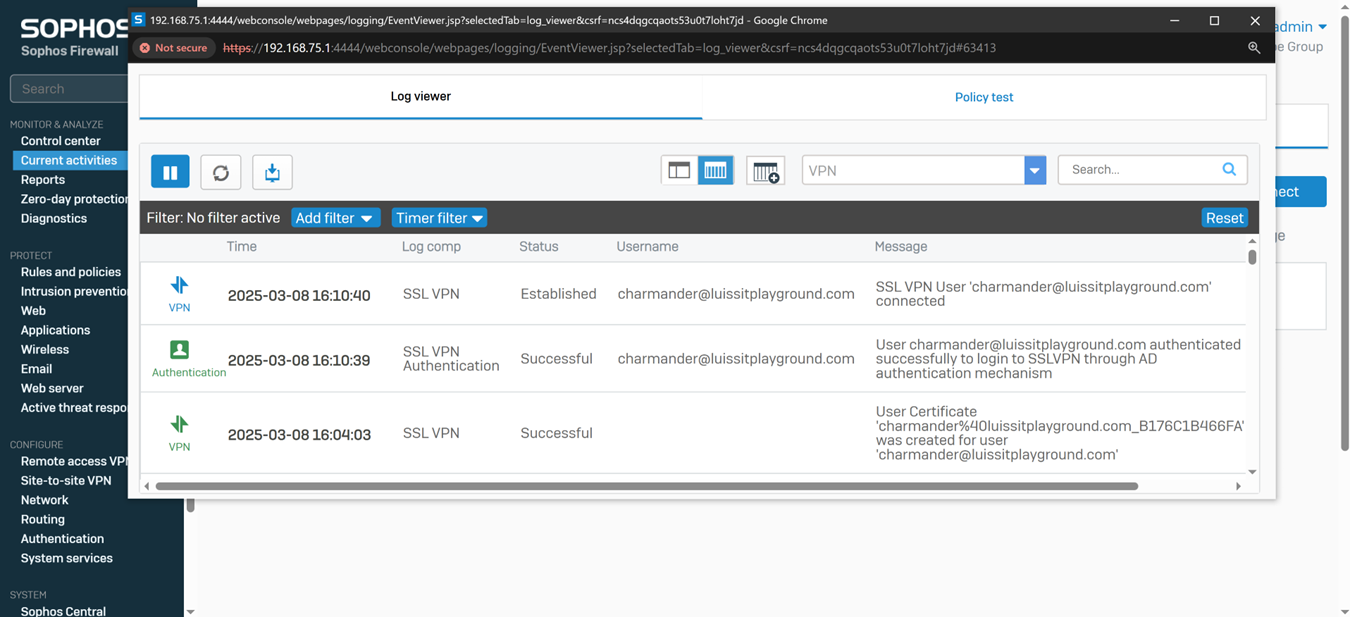This screenshot has height=617, width=1350.
Task: Open the VPN log module dropdown
Action: 1035,170
